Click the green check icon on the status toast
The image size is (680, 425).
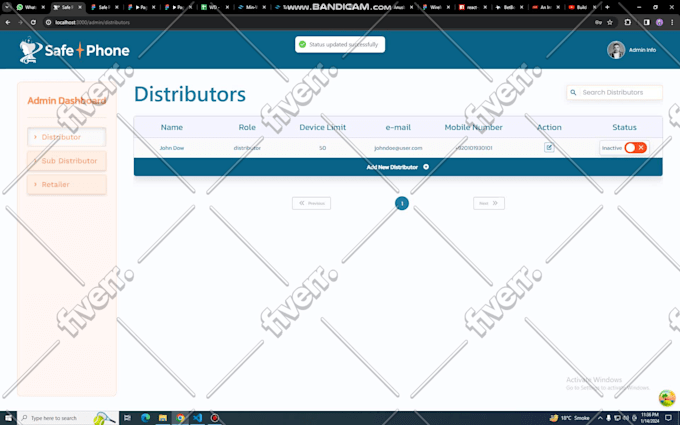click(x=303, y=44)
